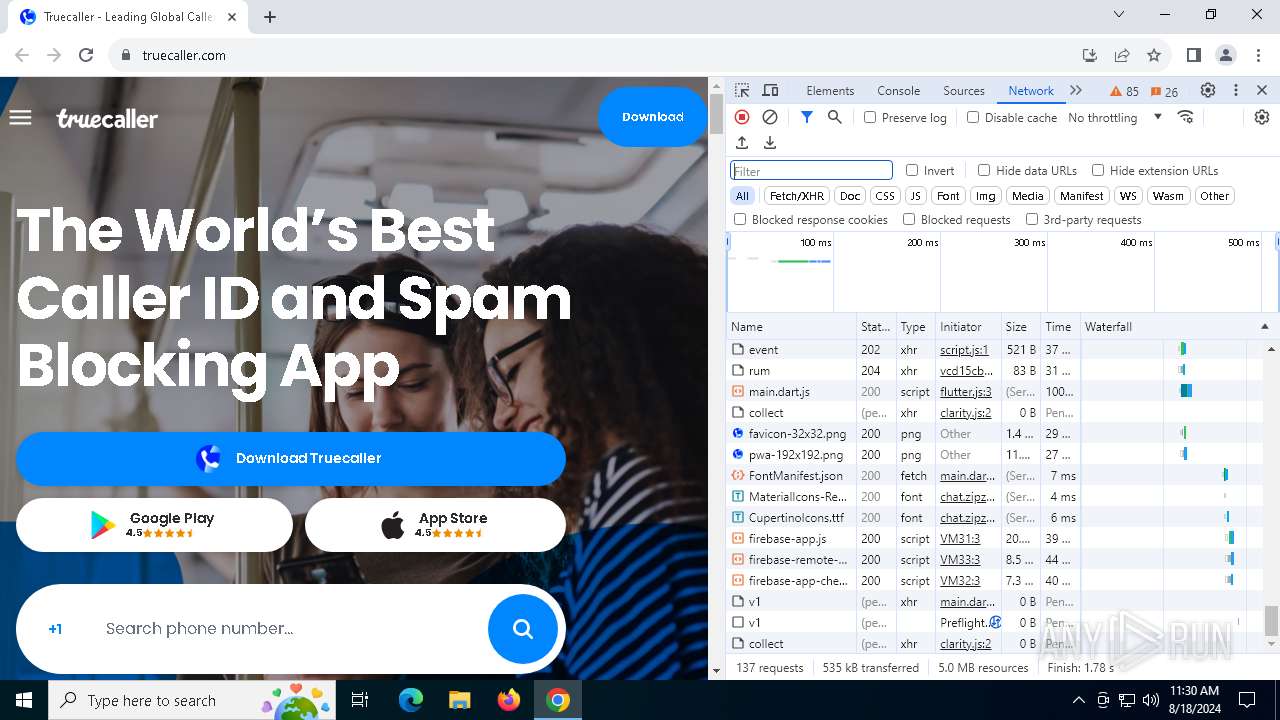The width and height of the screenshot is (1280, 720).
Task: Click the Search phone number field
Action: point(290,629)
